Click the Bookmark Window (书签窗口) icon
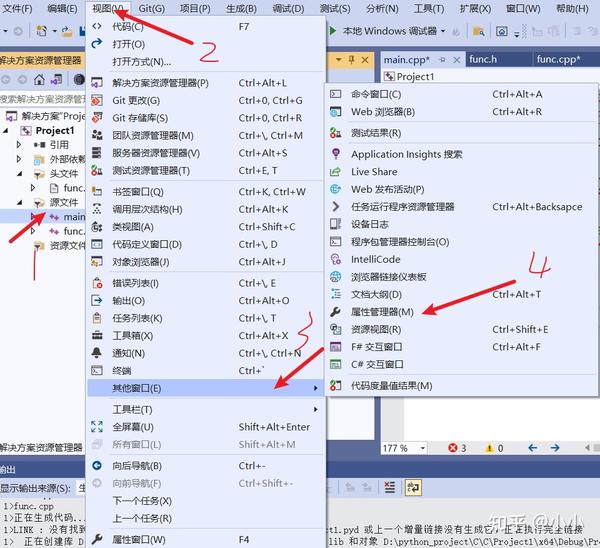600x548 pixels. [x=97, y=191]
